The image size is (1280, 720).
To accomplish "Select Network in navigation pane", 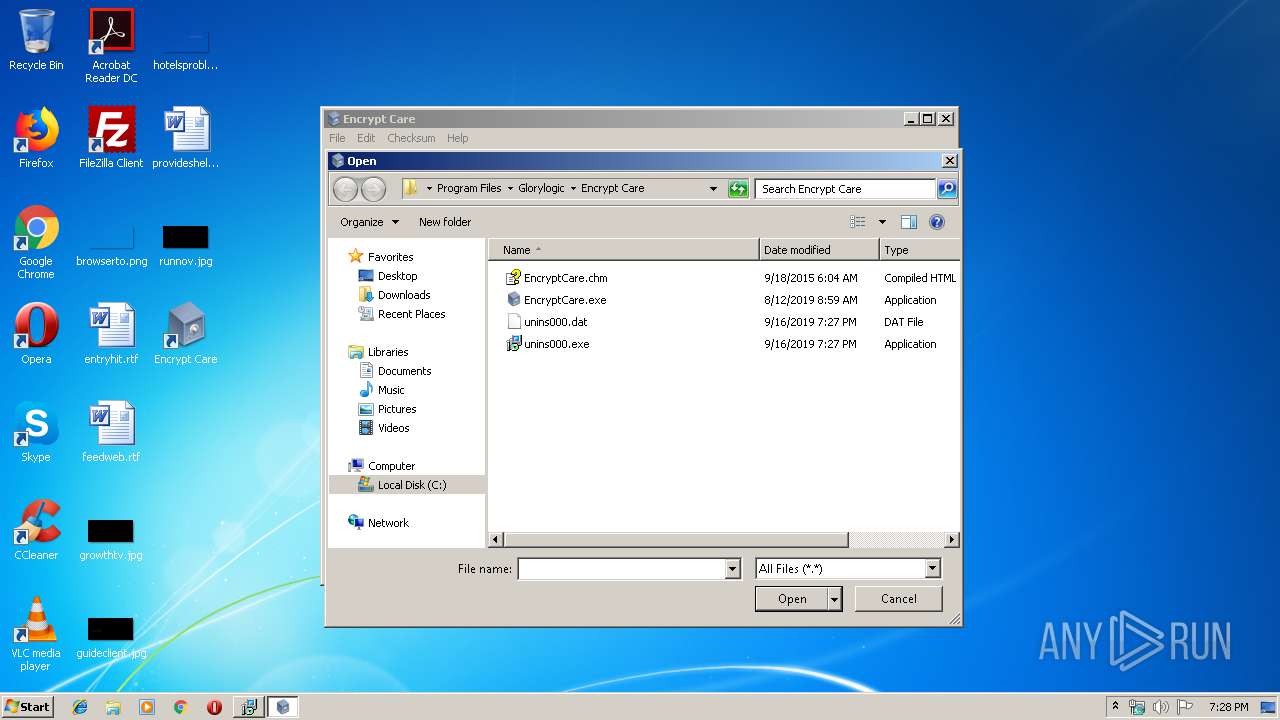I will click(388, 523).
